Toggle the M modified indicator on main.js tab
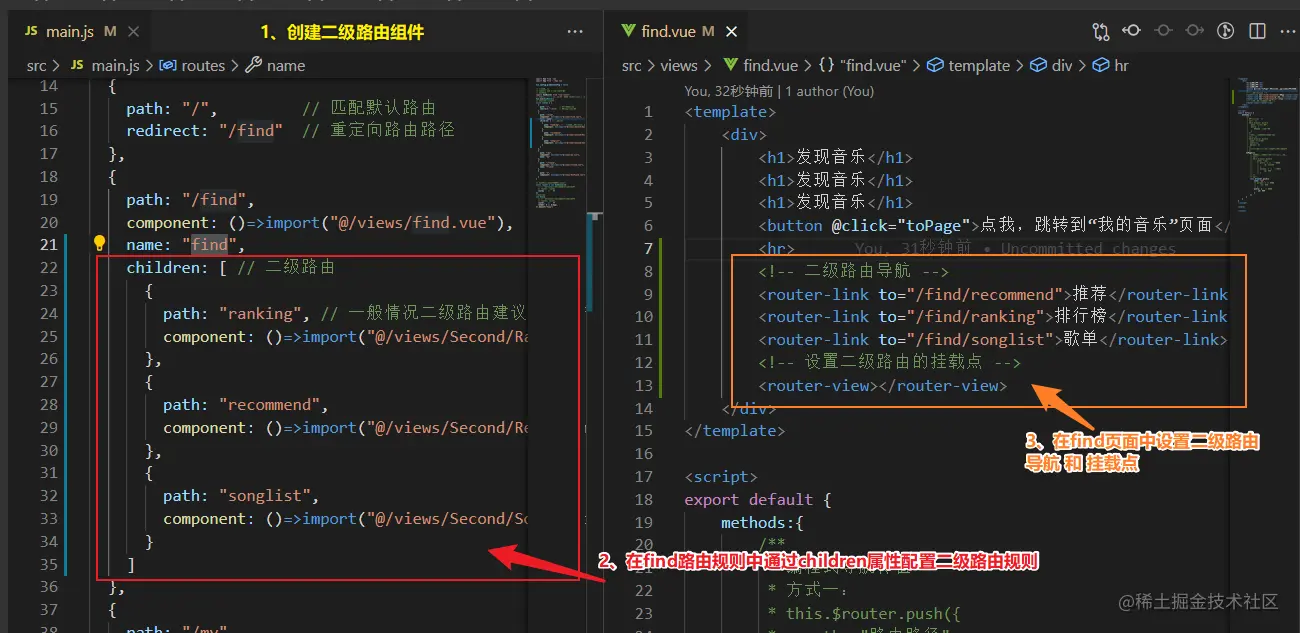This screenshot has width=1300, height=633. (x=110, y=30)
